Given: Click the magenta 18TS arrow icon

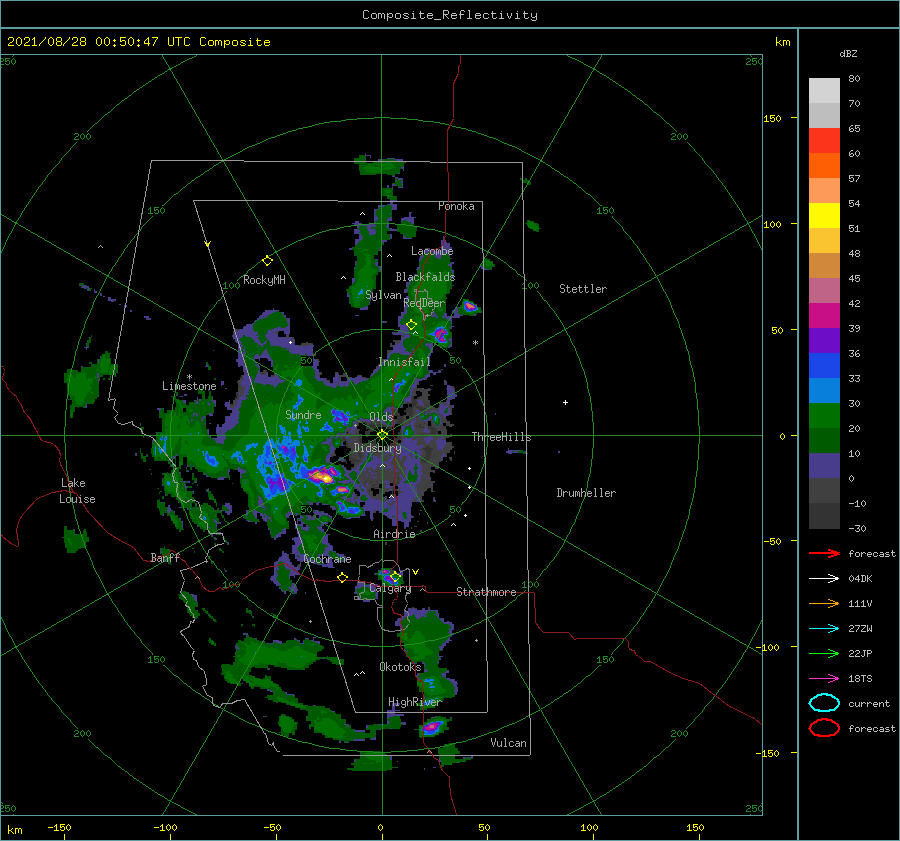Looking at the screenshot, I should [824, 679].
